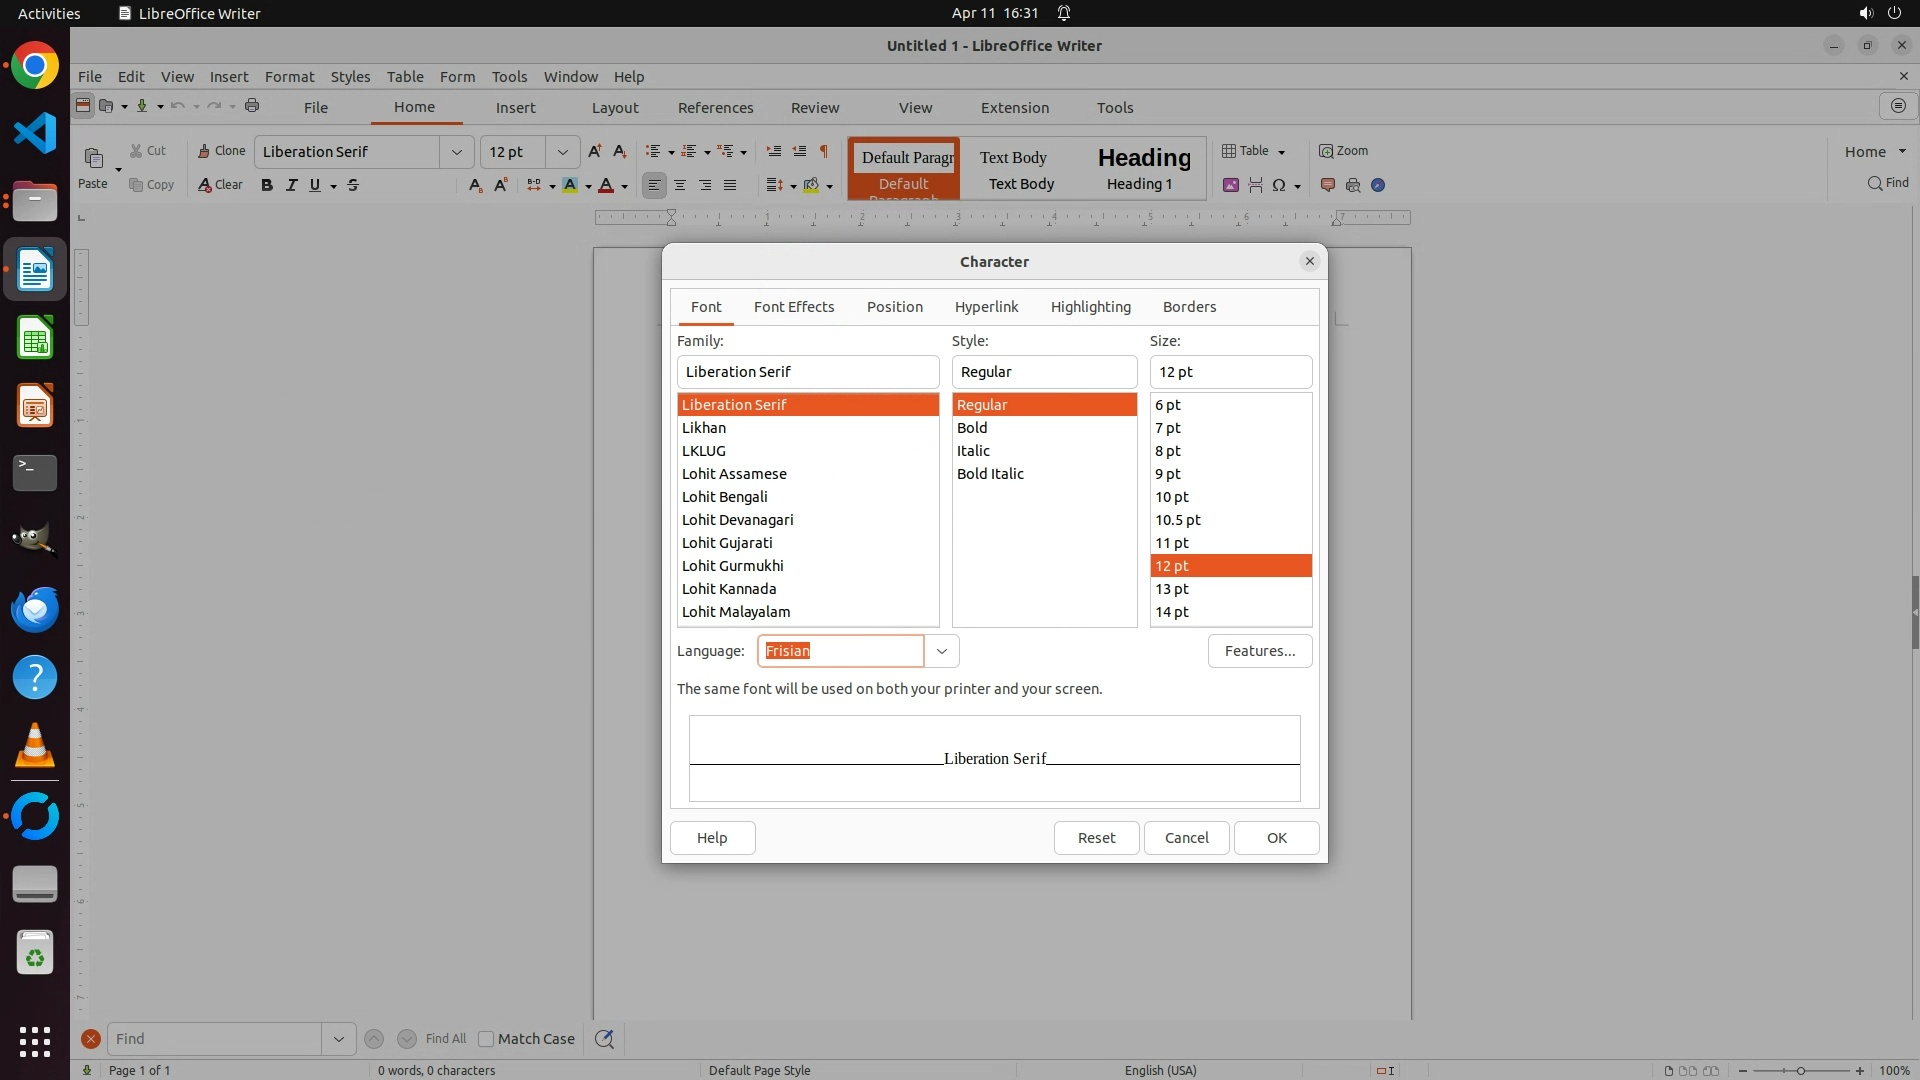The image size is (1920, 1080).
Task: Click the Bold formatting icon
Action: point(267,185)
